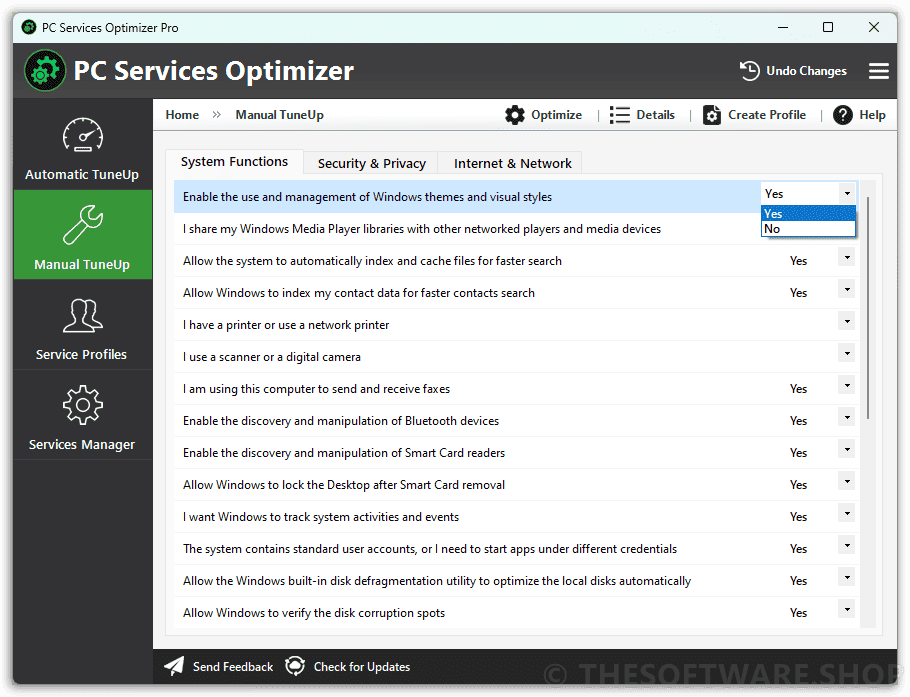Screen dimensions: 910x697
Task: Open dropdown for send and receive faxes
Action: (847, 385)
